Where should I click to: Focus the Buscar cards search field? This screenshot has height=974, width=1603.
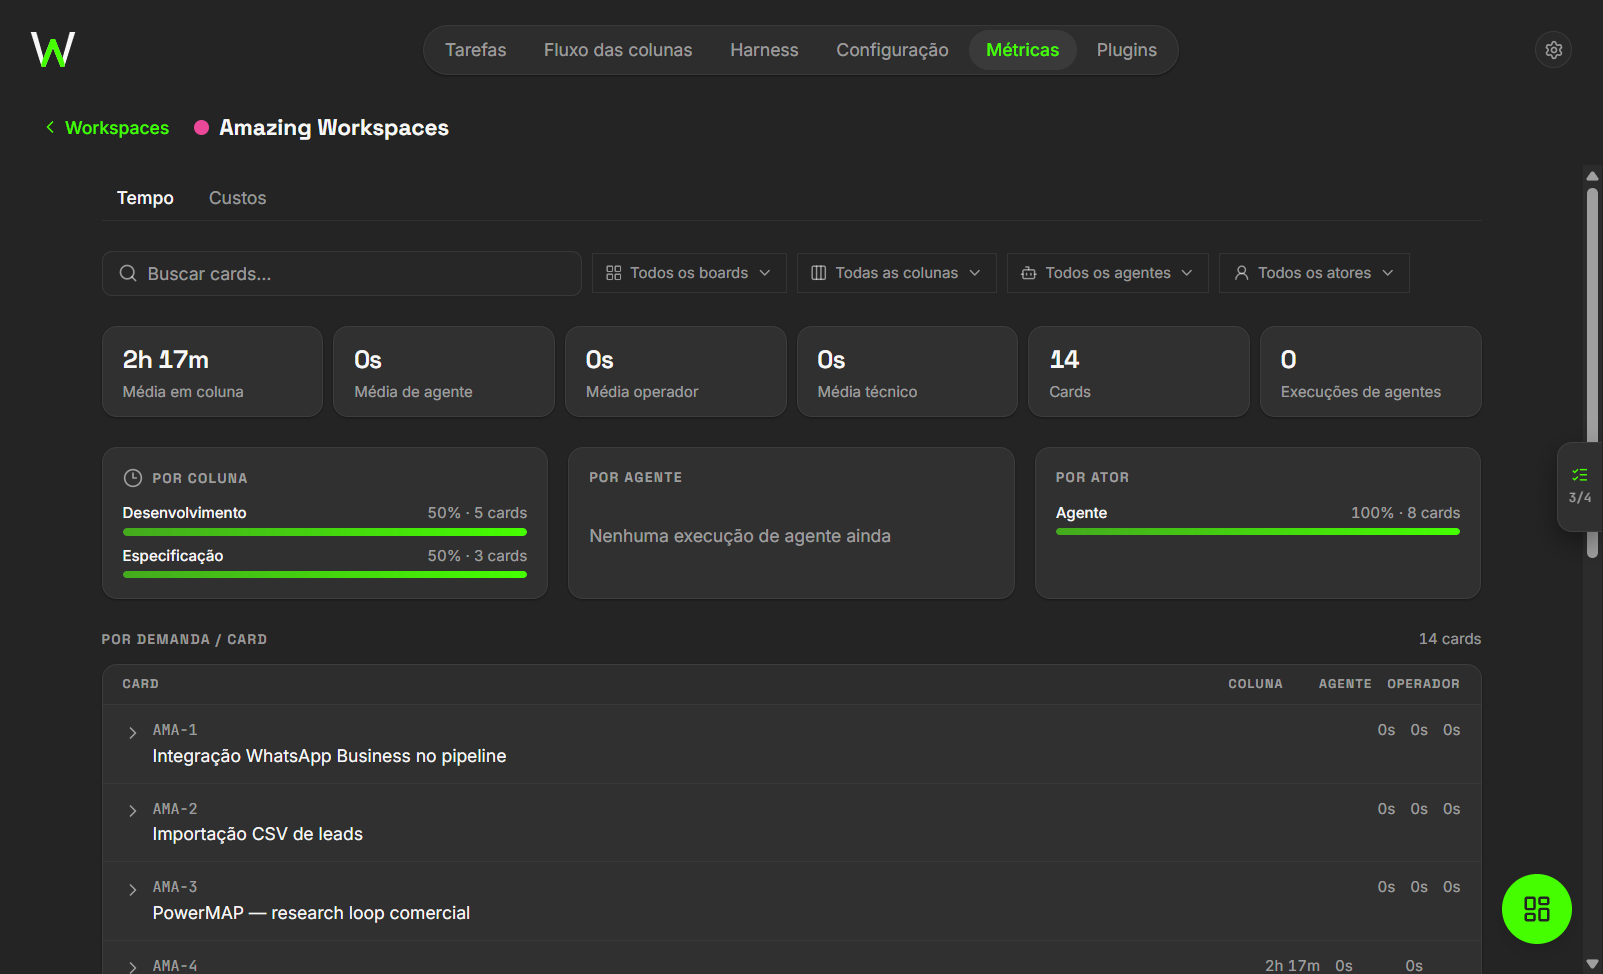[341, 273]
